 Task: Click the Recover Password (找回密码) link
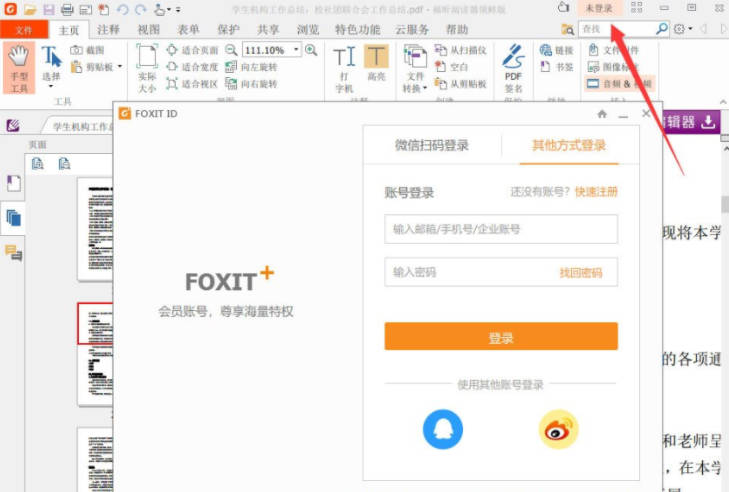pyautogui.click(x=581, y=273)
